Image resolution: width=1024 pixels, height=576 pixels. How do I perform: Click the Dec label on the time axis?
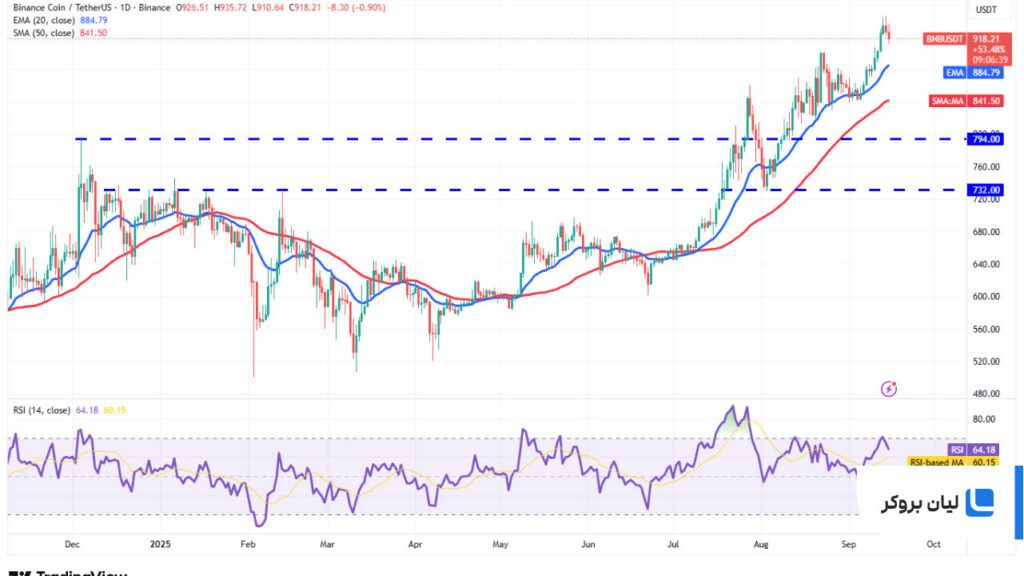coord(72,544)
